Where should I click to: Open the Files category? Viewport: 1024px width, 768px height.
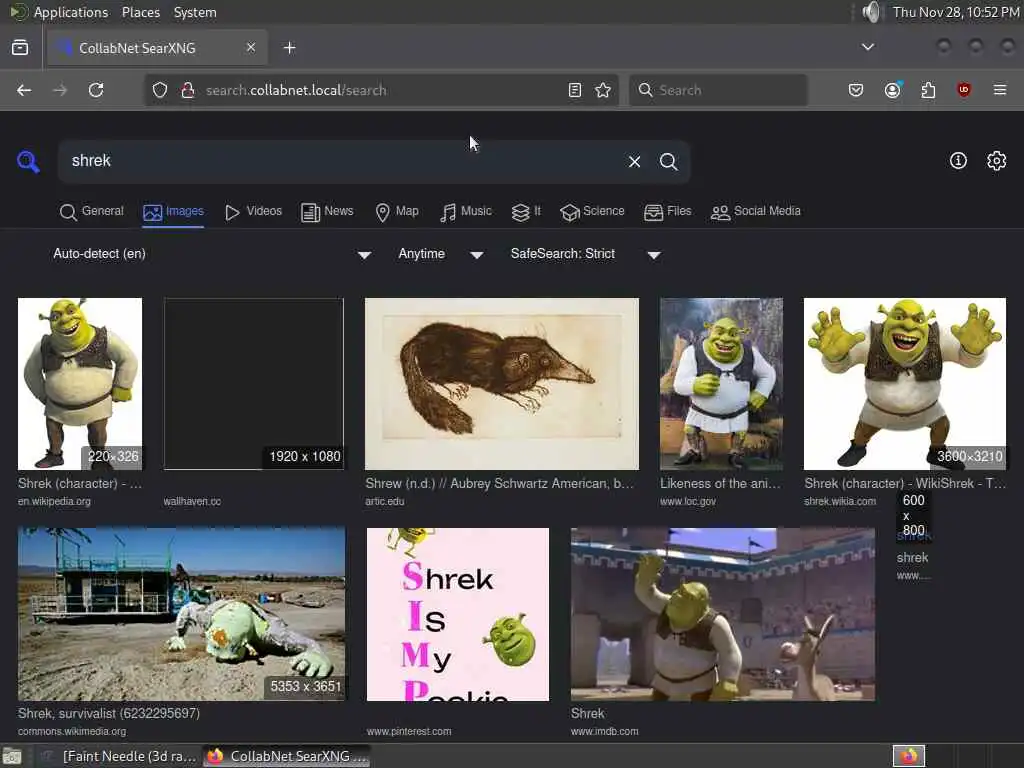point(667,212)
